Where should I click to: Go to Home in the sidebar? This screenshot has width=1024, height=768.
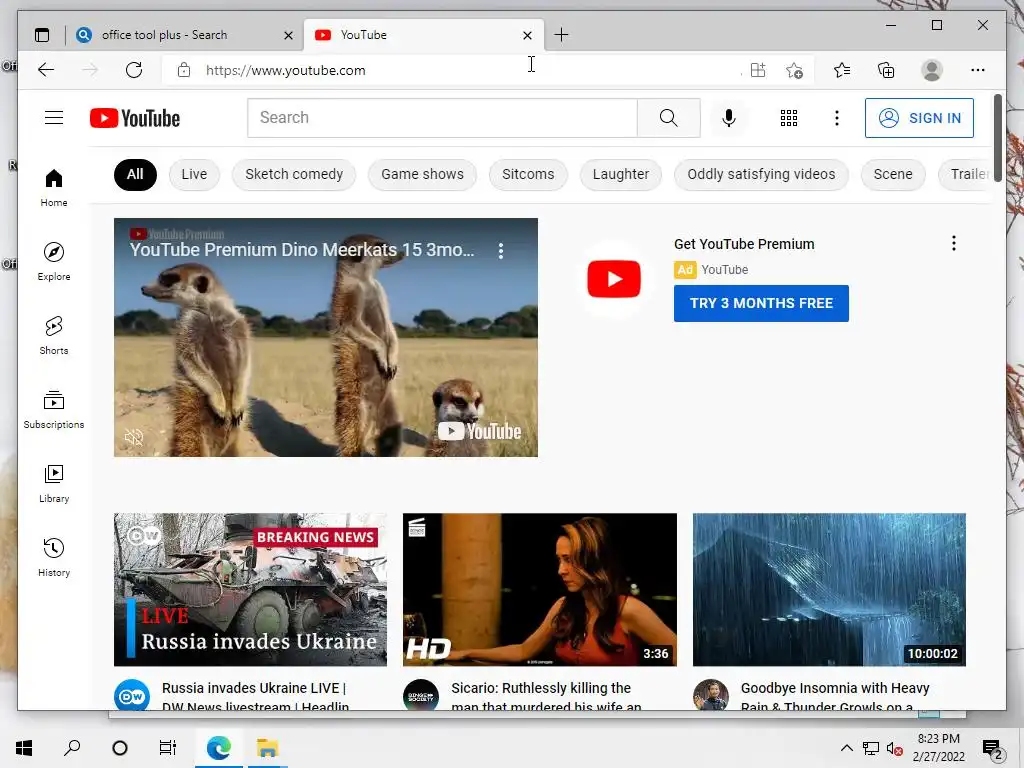tap(54, 188)
